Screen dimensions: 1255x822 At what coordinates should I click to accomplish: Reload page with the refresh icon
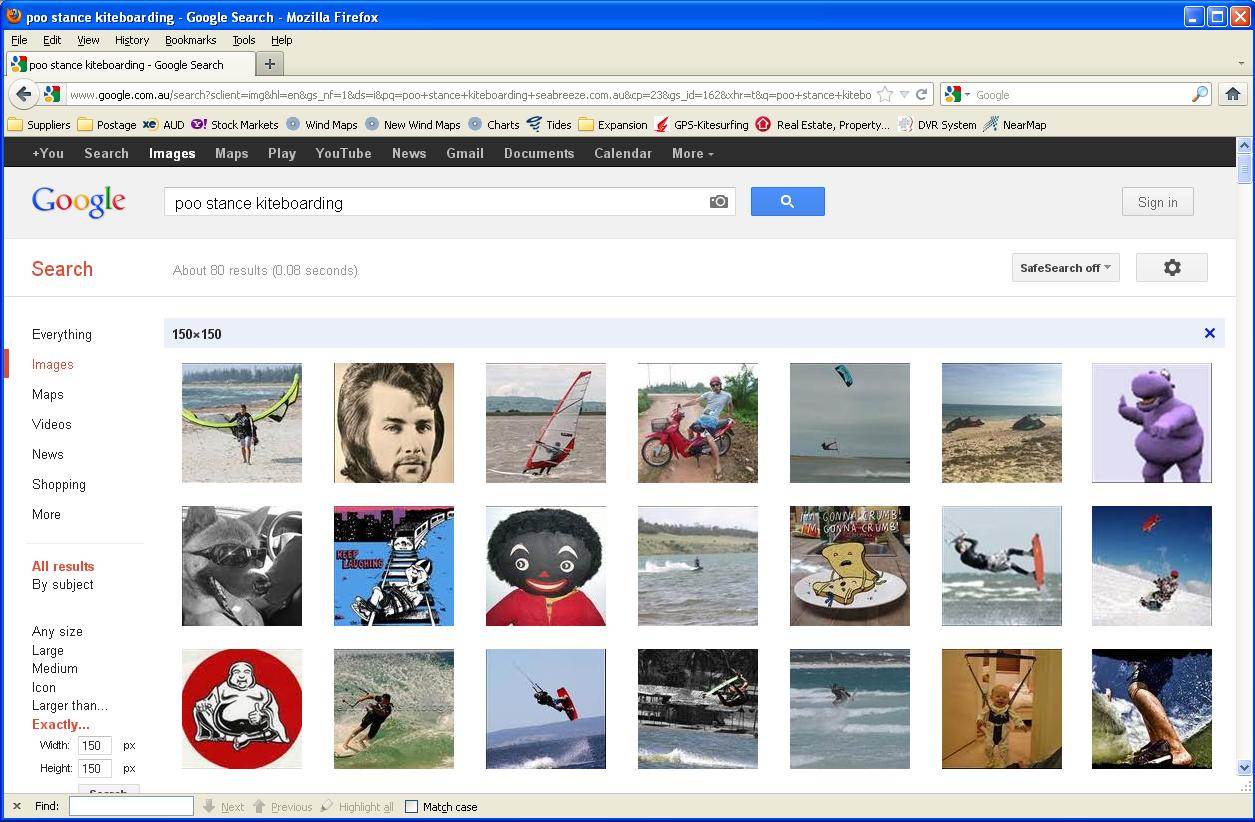pos(922,94)
